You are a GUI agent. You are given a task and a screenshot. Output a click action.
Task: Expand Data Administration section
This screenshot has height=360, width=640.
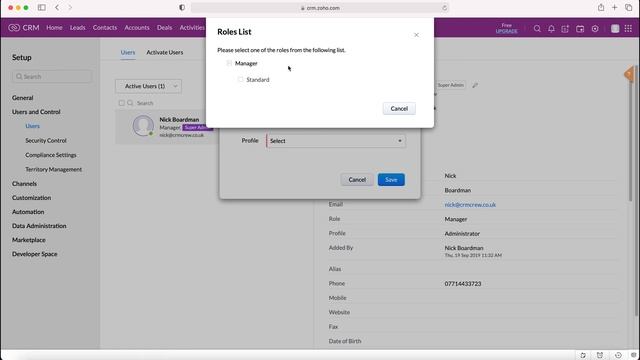[39, 226]
